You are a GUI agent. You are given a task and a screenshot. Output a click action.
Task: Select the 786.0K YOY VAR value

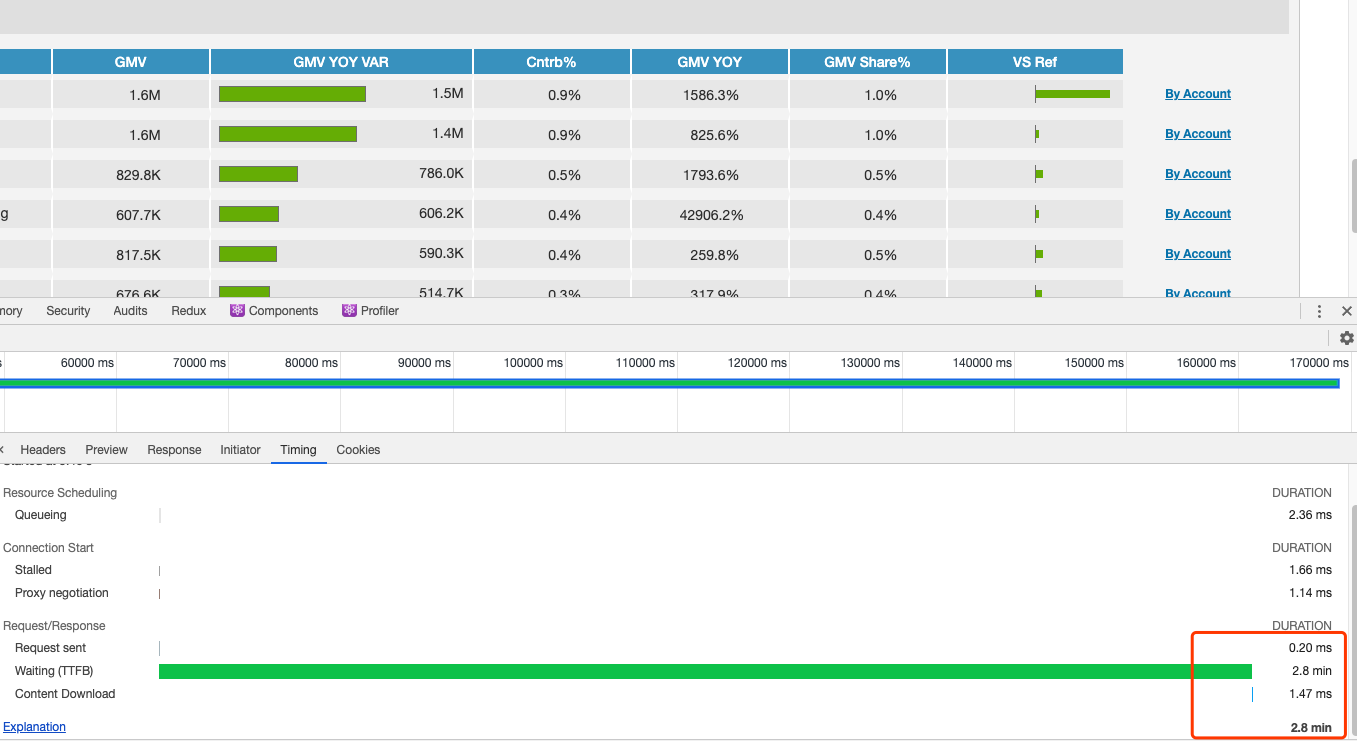[x=441, y=173]
